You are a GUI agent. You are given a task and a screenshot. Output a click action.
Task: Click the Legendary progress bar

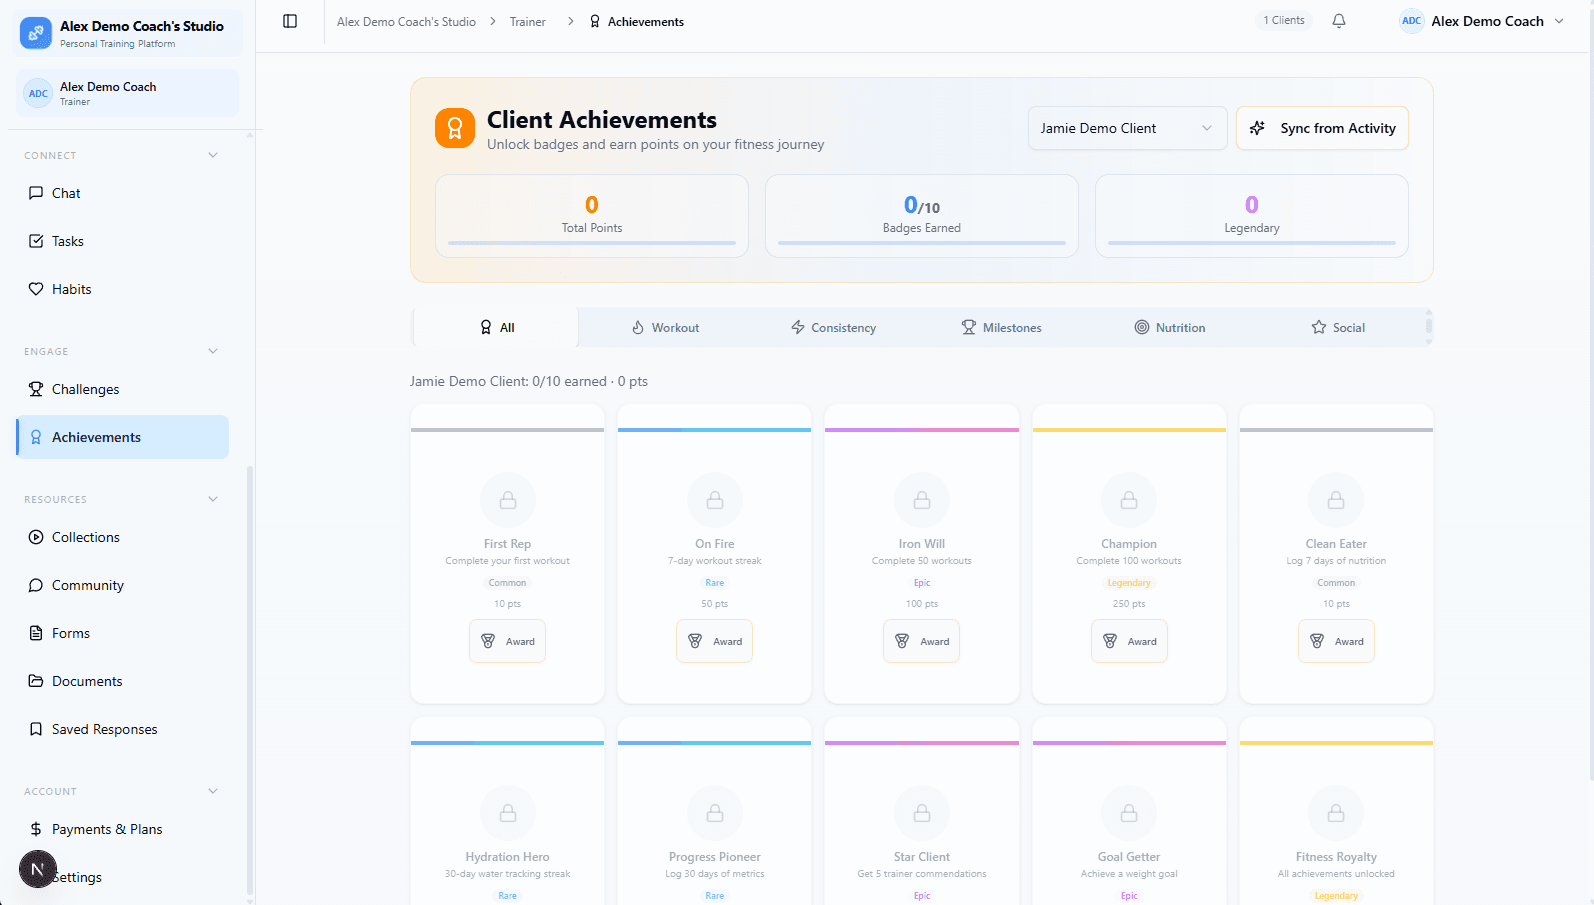point(1252,243)
